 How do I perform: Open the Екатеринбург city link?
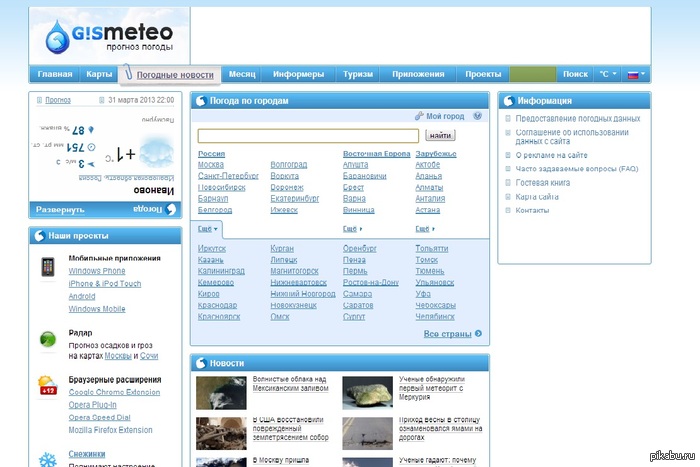(295, 198)
